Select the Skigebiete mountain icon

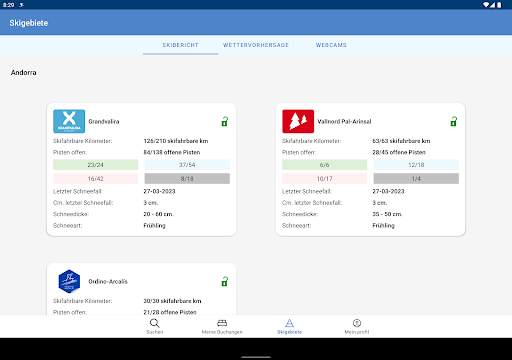(289, 323)
